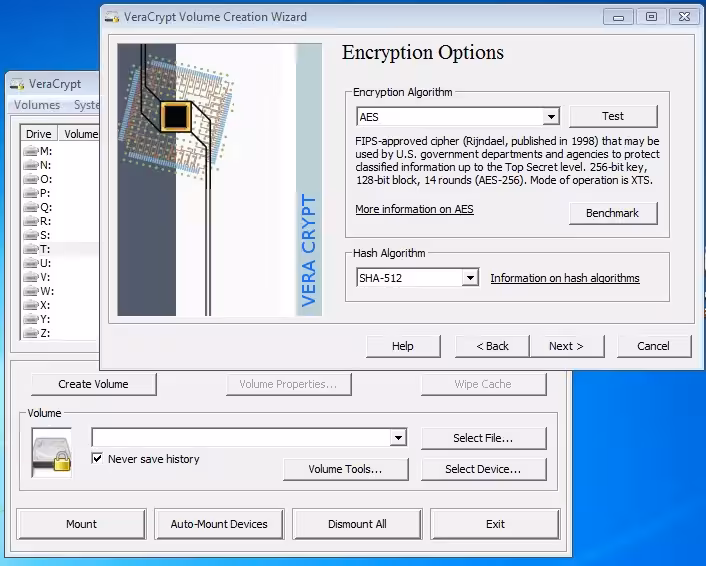Exit VeraCrypt with the Exit button
This screenshot has height=566, width=706.
[x=495, y=524]
